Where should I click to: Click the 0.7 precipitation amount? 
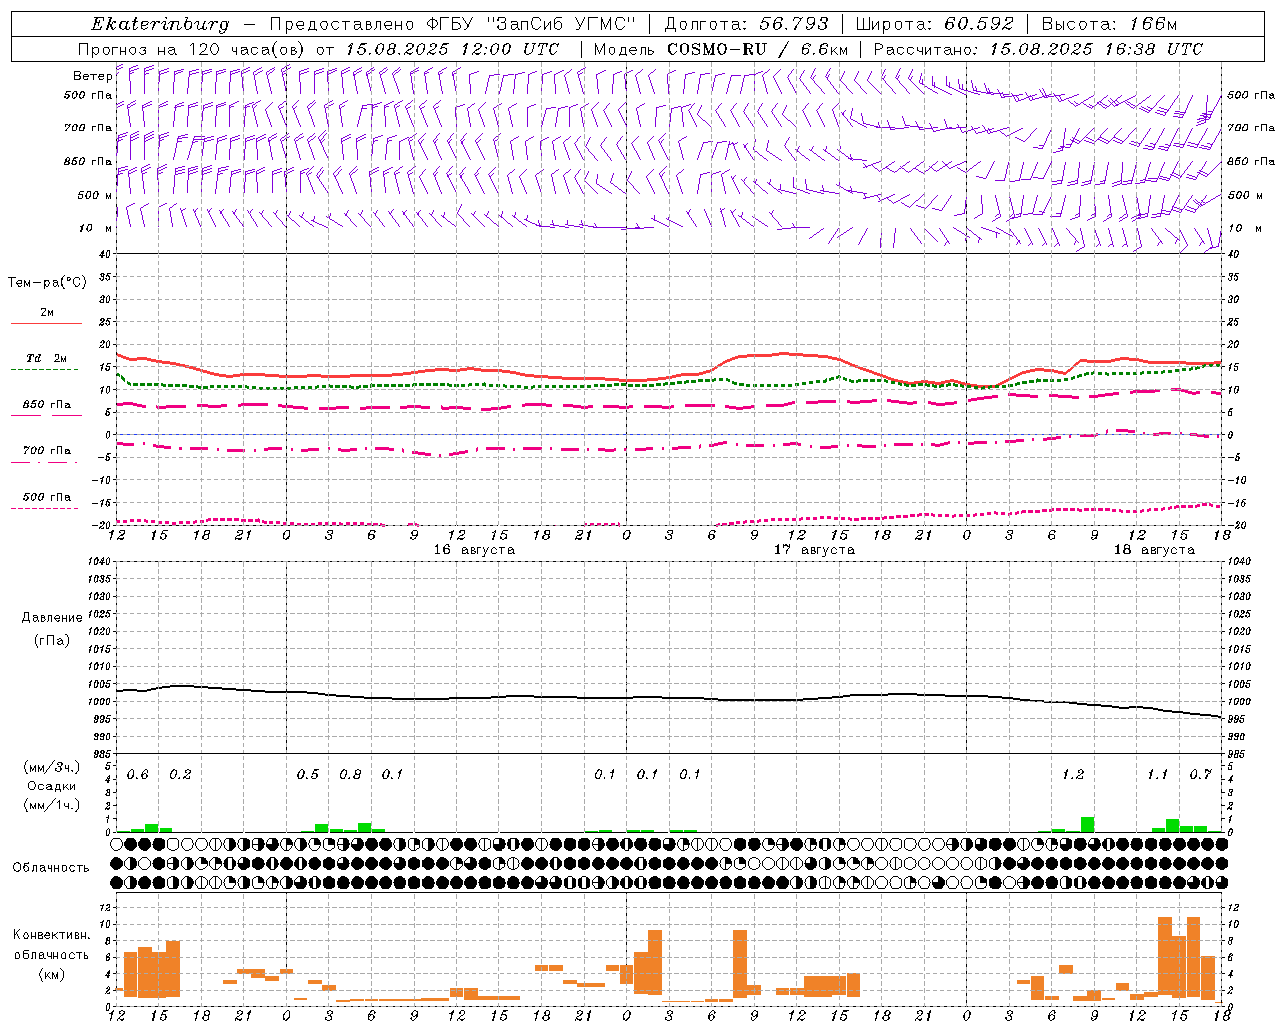coord(1200,775)
